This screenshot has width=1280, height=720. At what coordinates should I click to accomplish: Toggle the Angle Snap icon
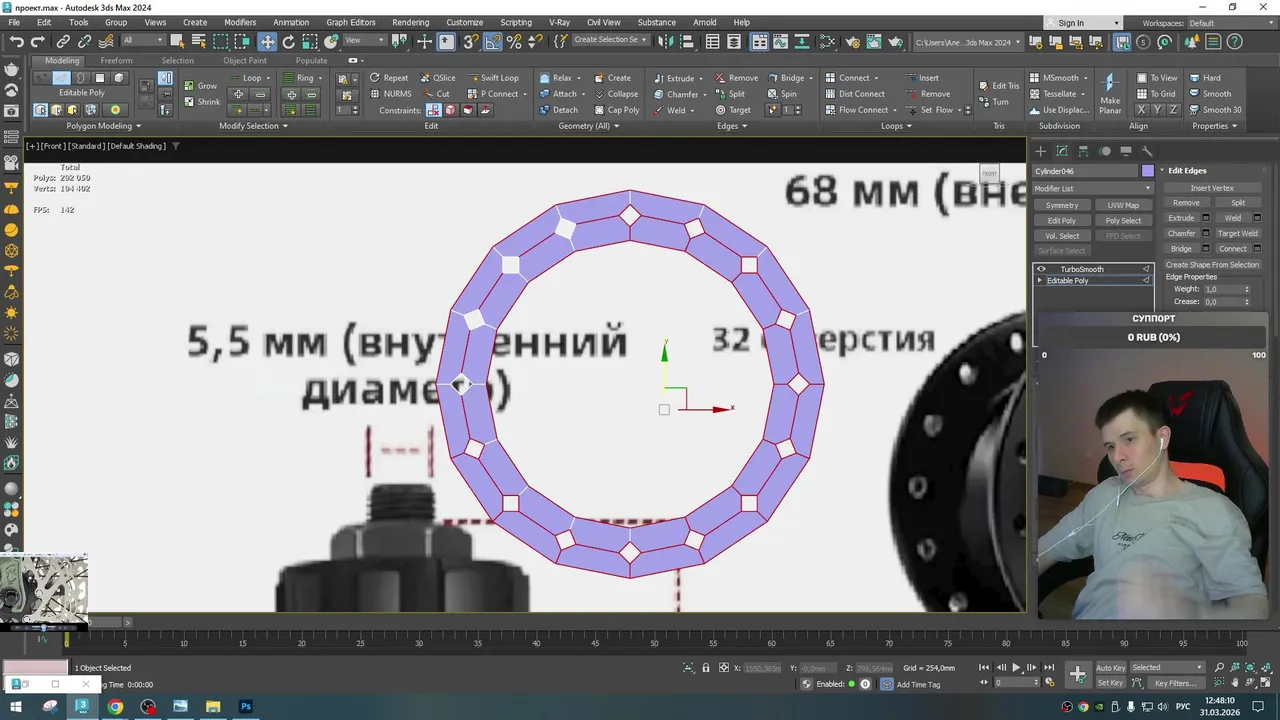click(493, 41)
